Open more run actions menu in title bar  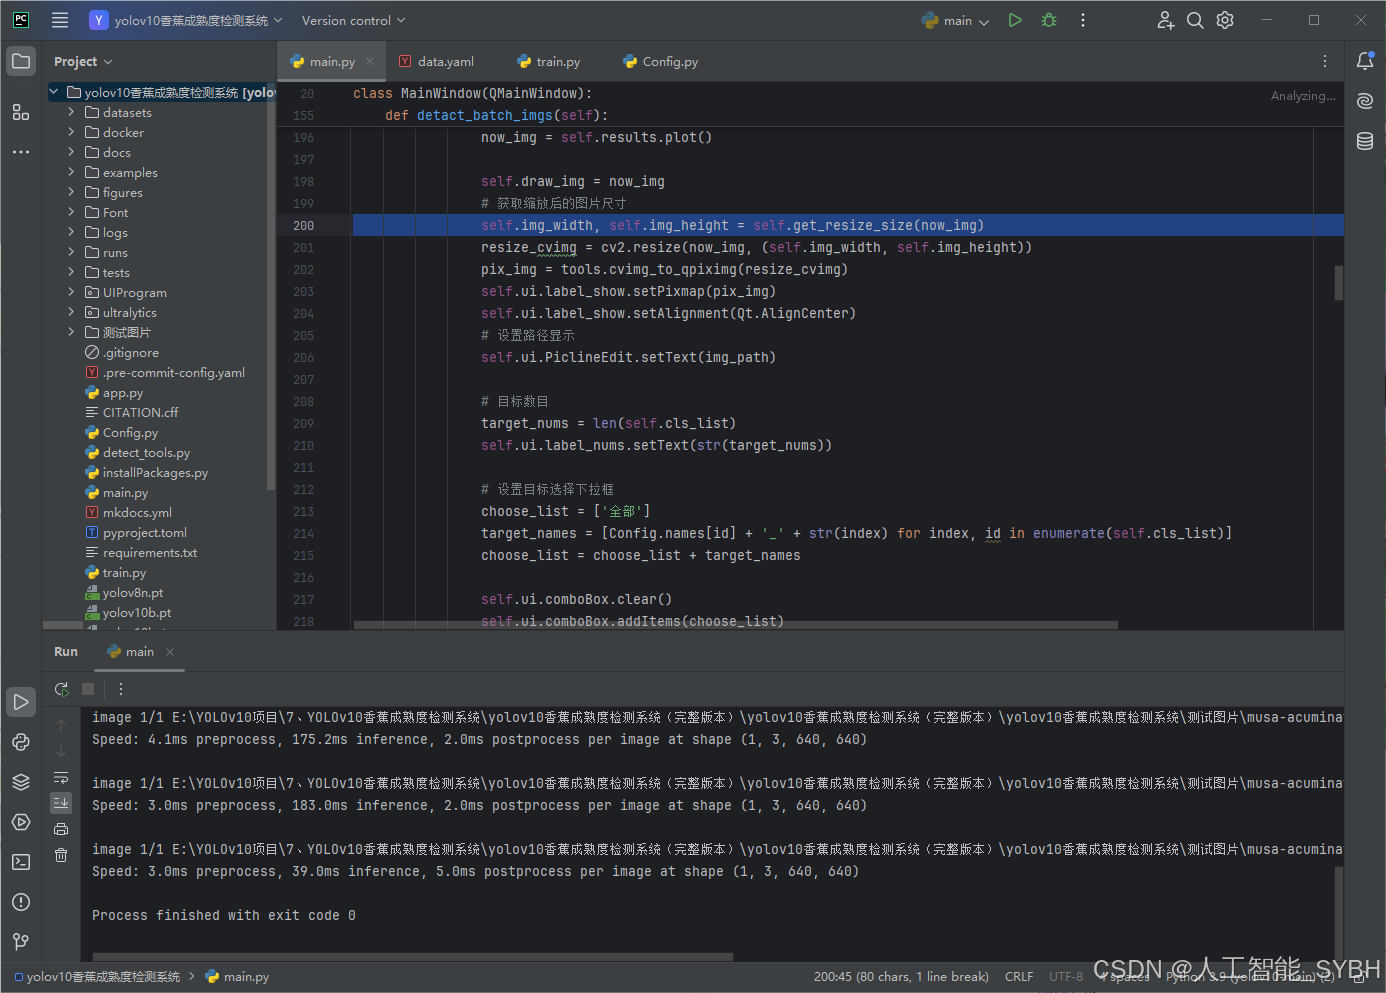pos(1083,20)
